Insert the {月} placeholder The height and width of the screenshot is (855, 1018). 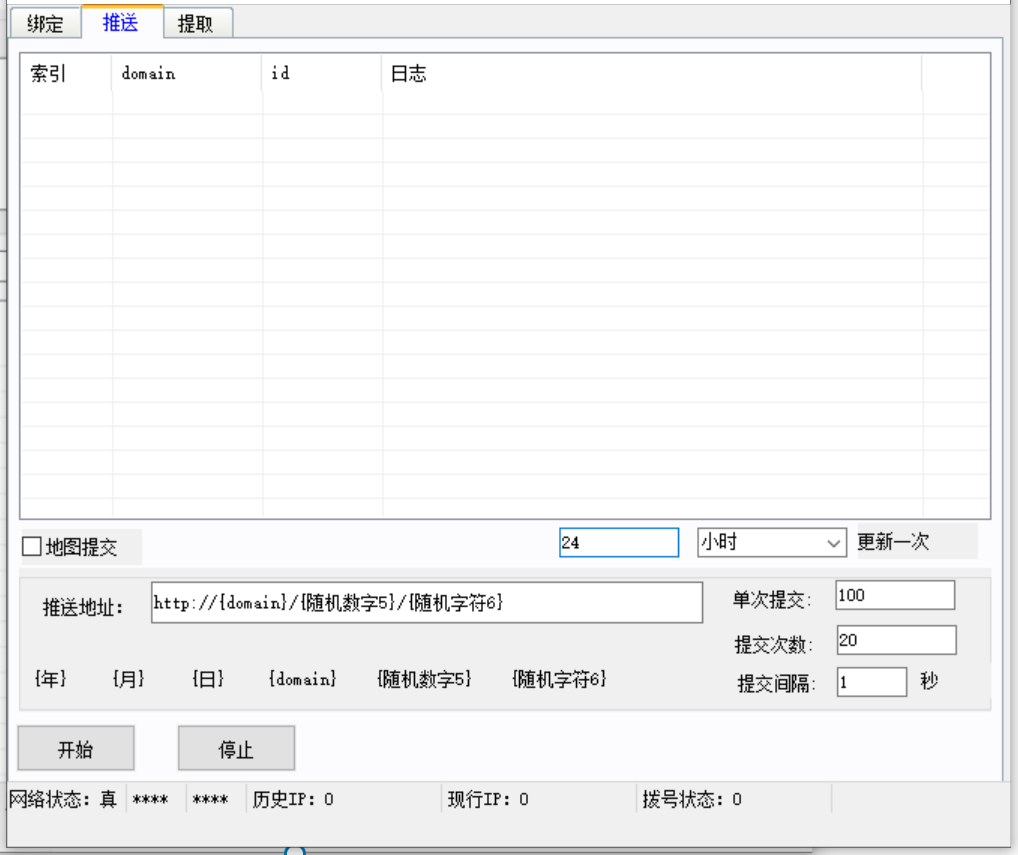(129, 679)
